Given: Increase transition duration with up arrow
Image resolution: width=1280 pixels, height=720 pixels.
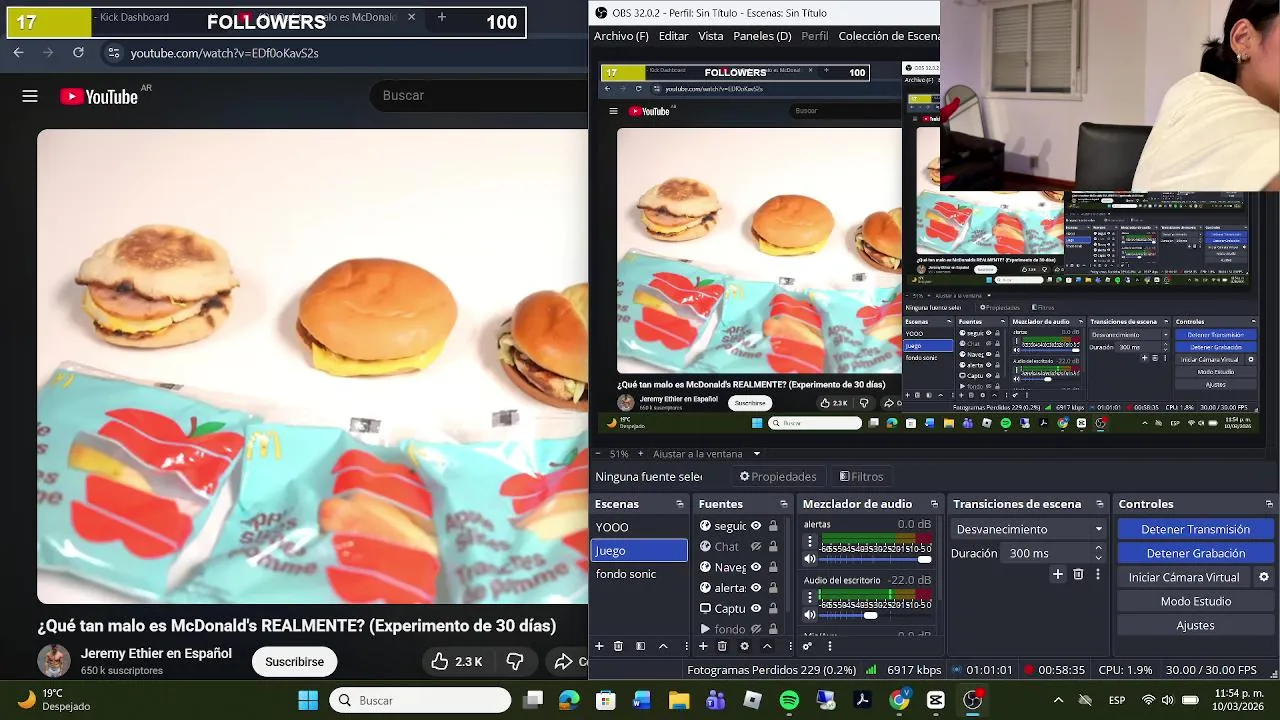Looking at the screenshot, I should pos(1098,548).
